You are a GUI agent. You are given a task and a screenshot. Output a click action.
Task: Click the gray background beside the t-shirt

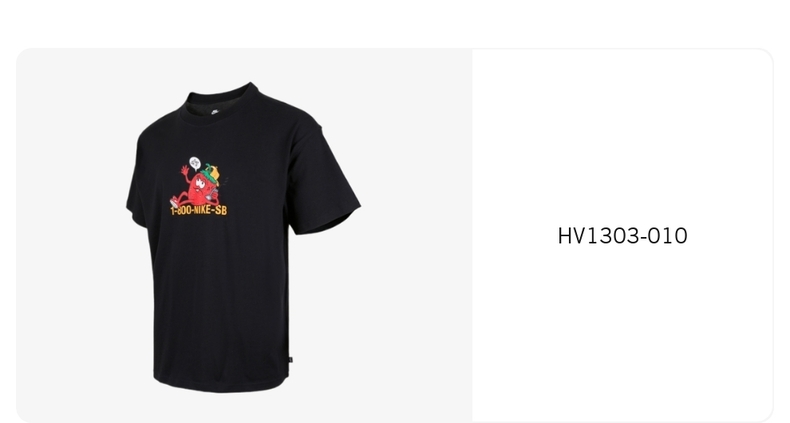click(413, 237)
